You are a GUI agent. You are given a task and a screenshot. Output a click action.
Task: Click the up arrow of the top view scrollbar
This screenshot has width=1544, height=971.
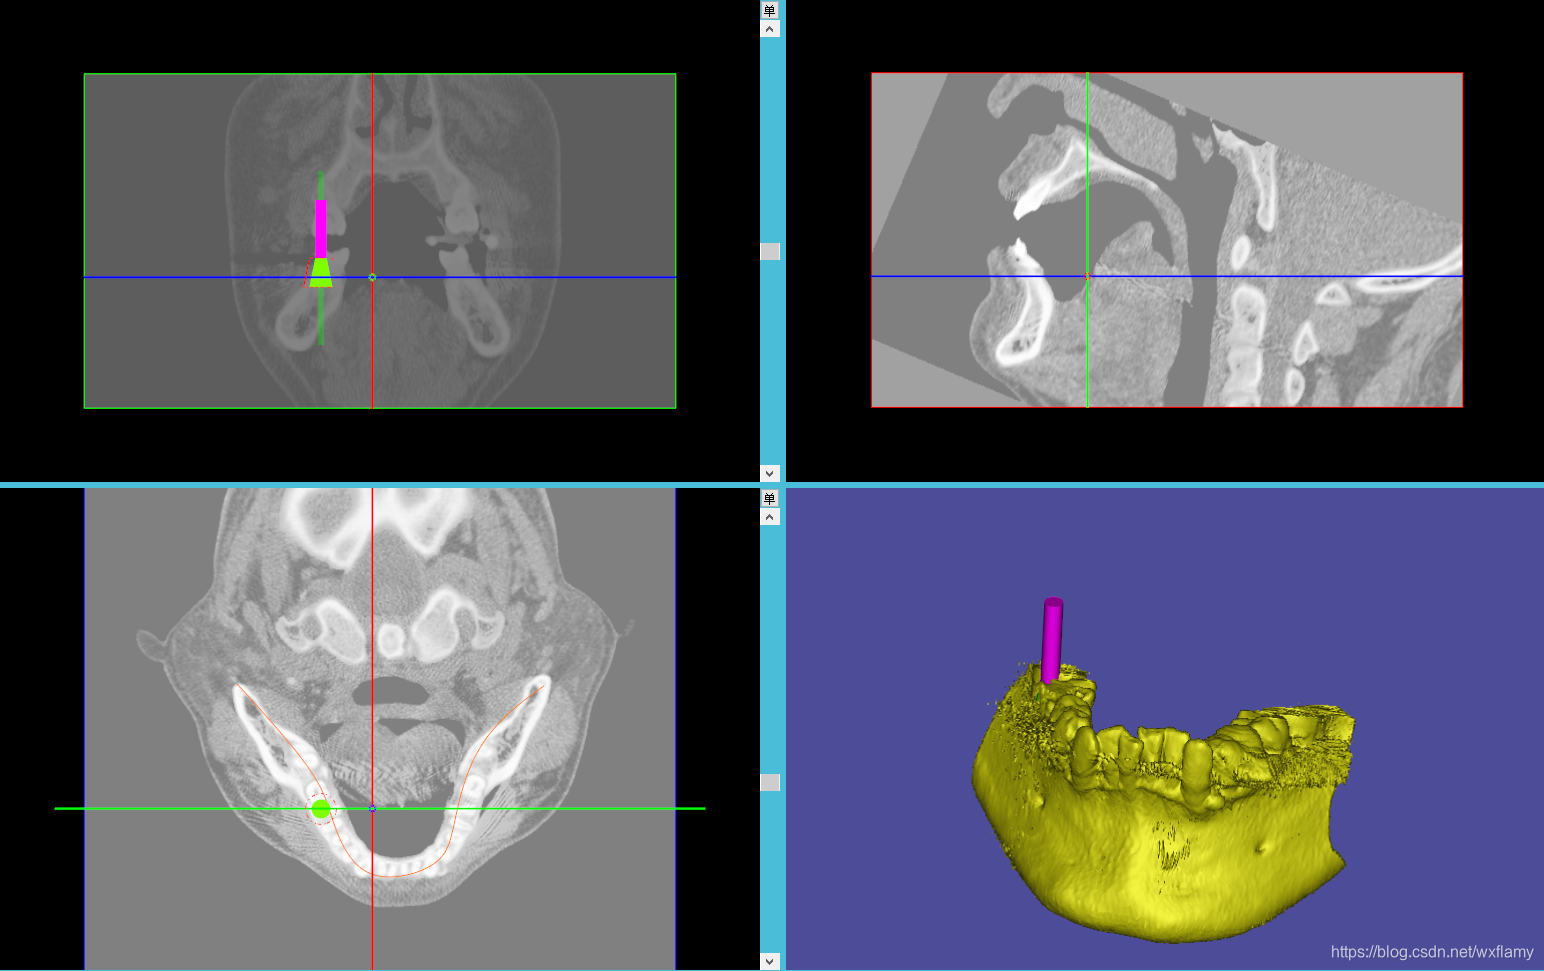click(x=769, y=29)
